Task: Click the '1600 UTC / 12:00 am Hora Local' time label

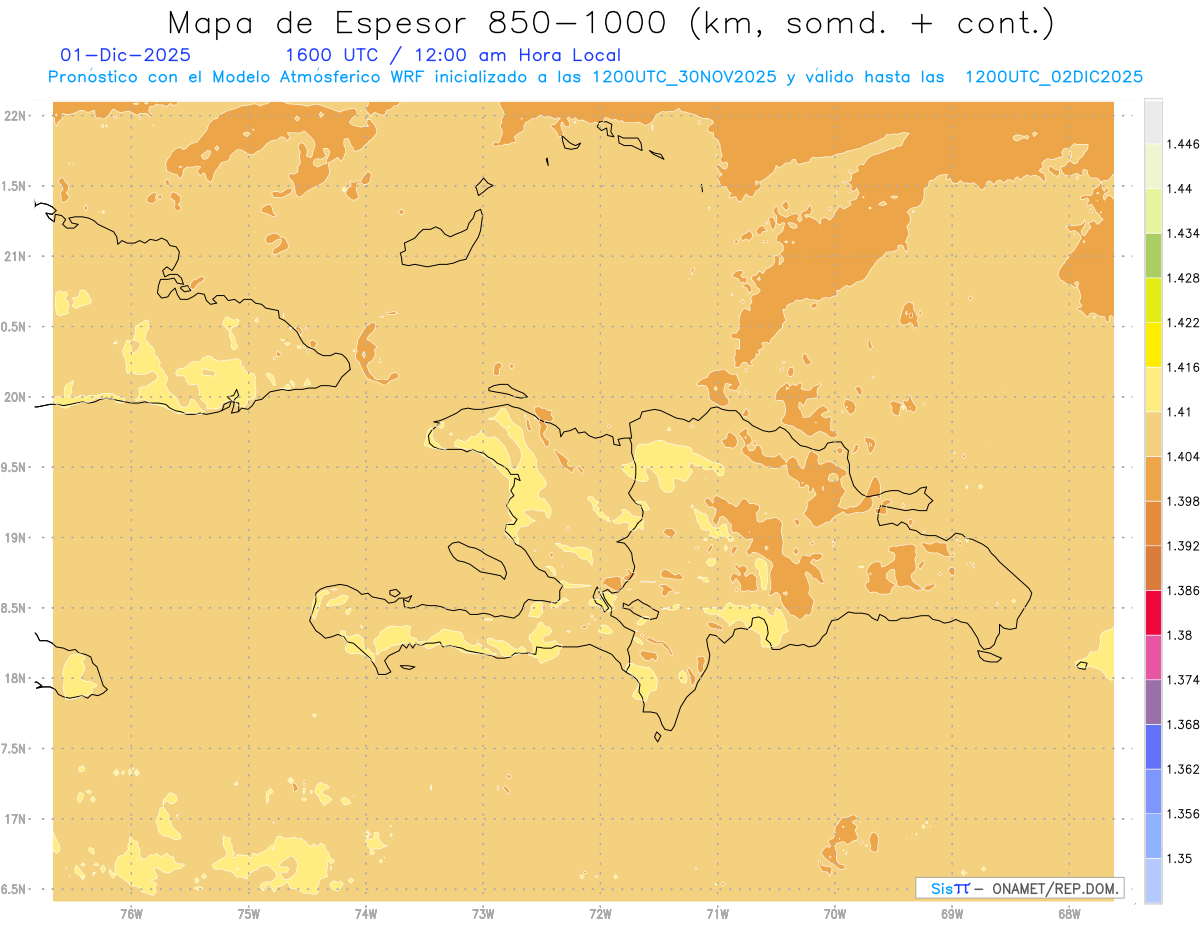Action: (x=453, y=55)
